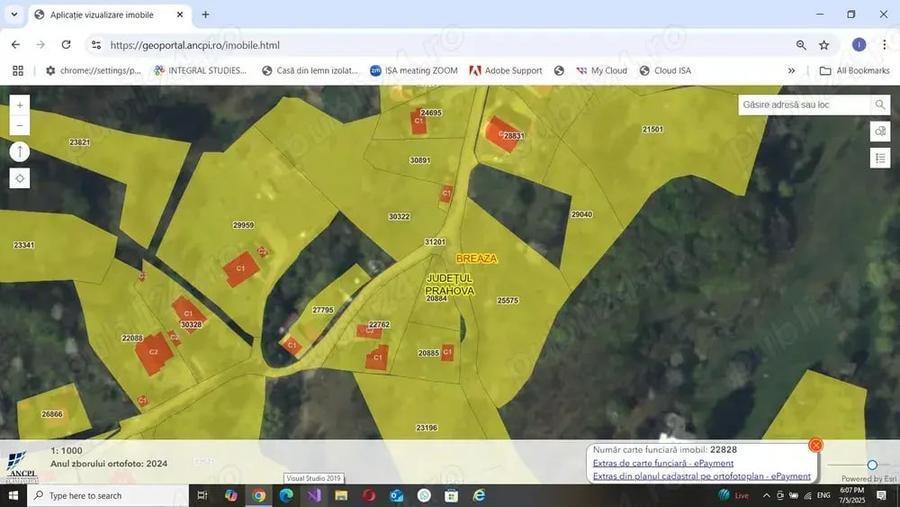Open Google Chrome from the taskbar
Screen dimensions: 900x507
[259, 496]
